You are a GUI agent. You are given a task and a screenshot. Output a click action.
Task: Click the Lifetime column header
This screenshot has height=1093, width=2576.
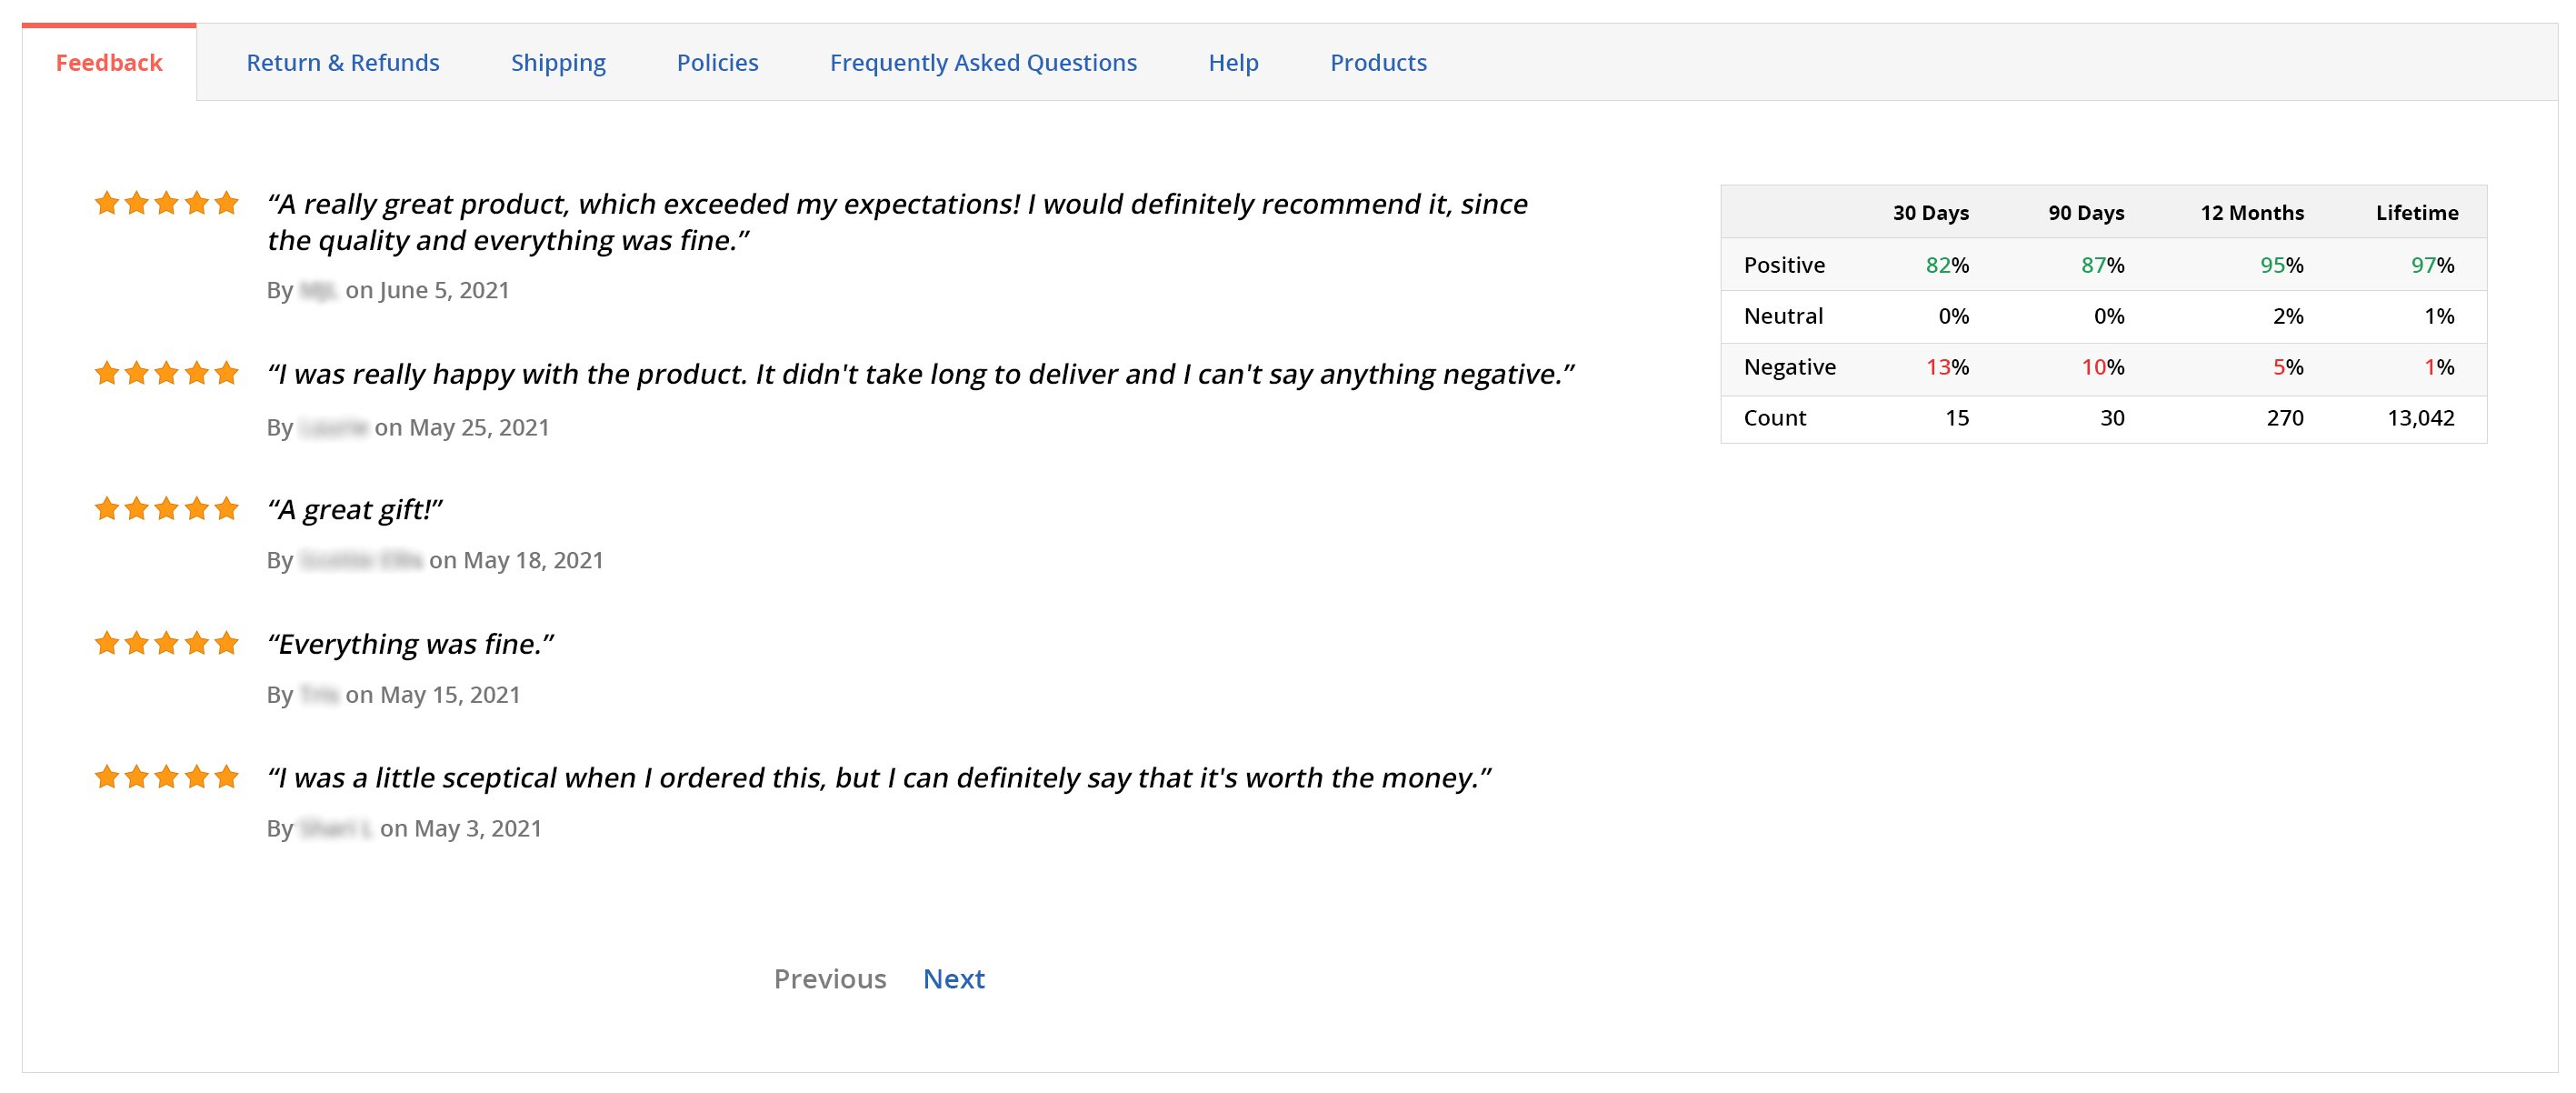tap(2416, 213)
